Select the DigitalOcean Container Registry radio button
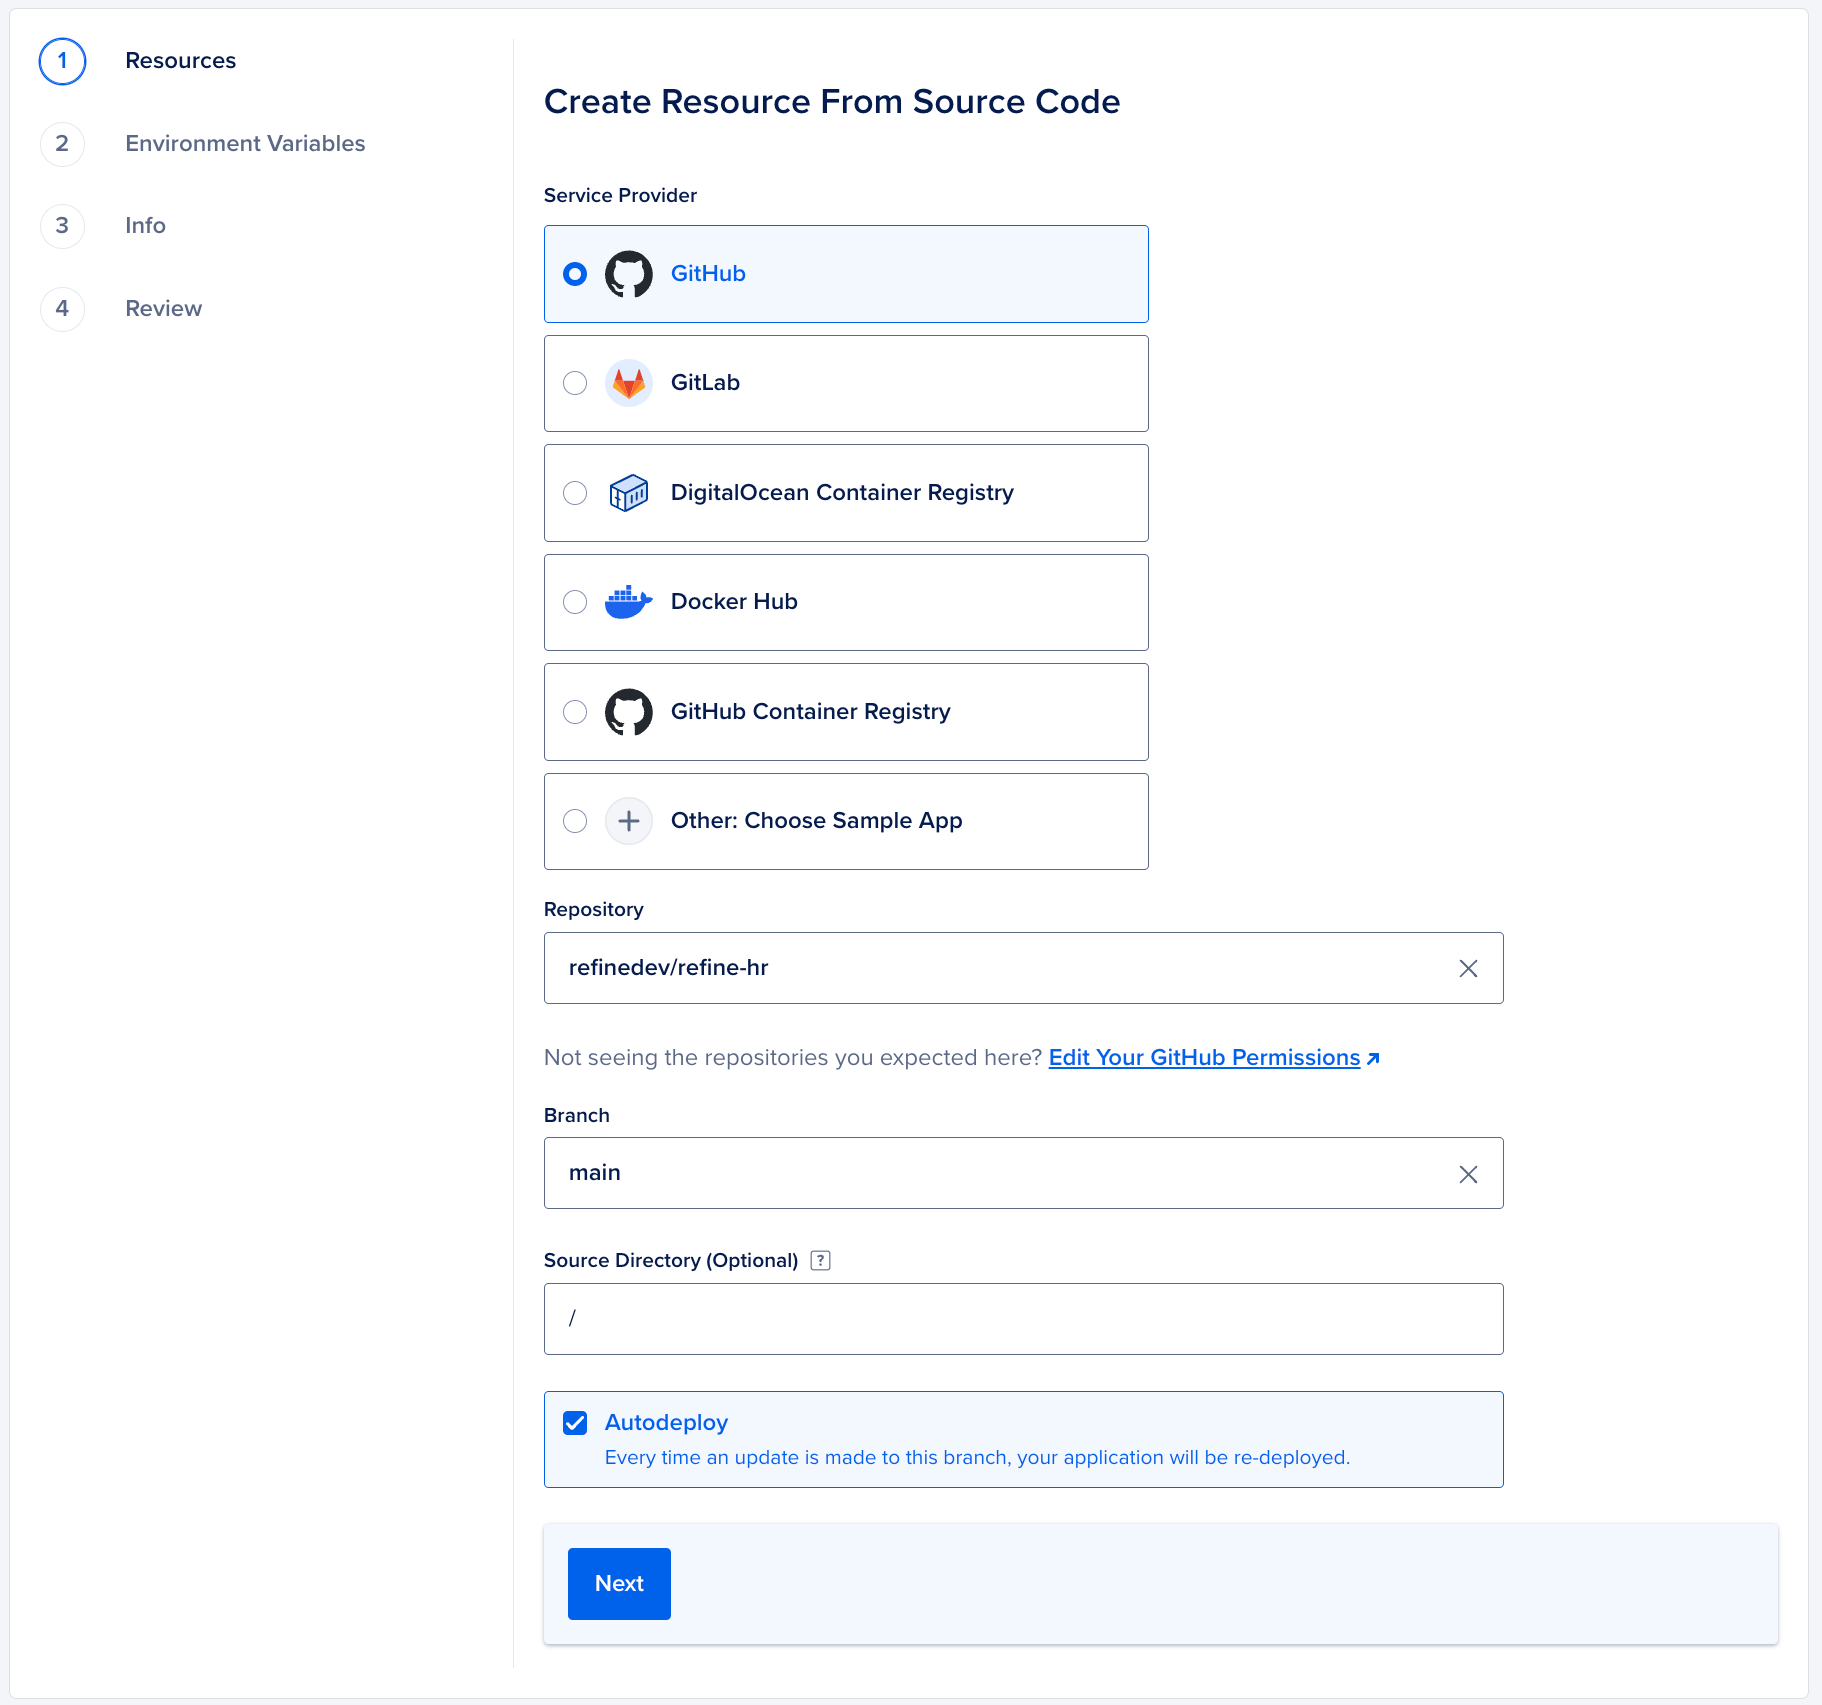 pos(575,493)
